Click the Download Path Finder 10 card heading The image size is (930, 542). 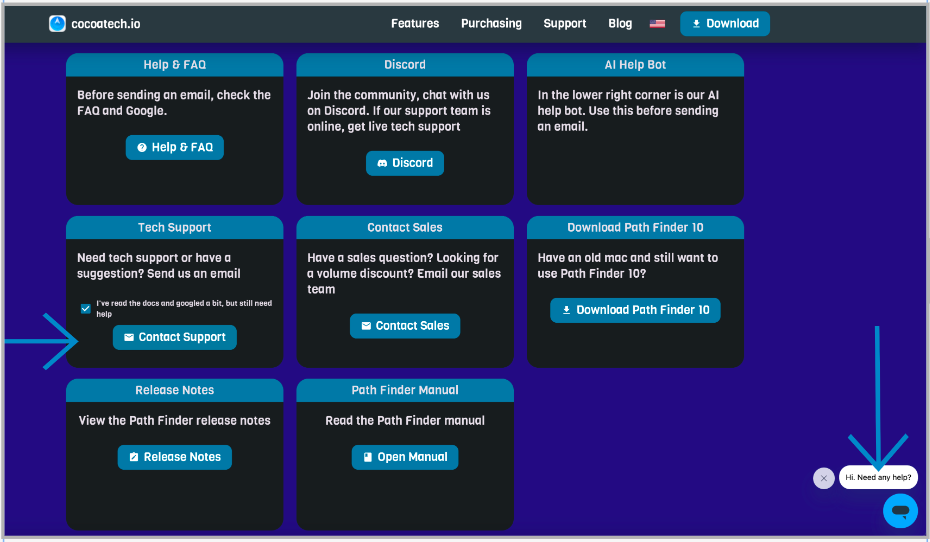[x=635, y=228]
